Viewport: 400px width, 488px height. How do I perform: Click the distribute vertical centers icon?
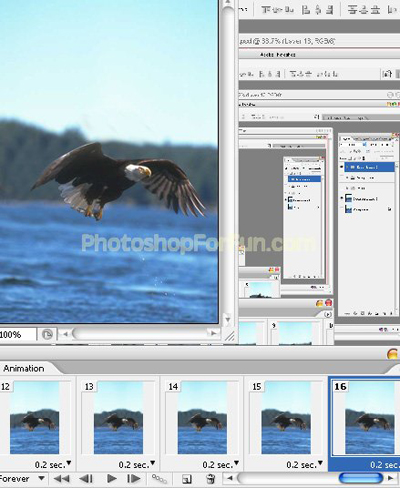(364, 10)
